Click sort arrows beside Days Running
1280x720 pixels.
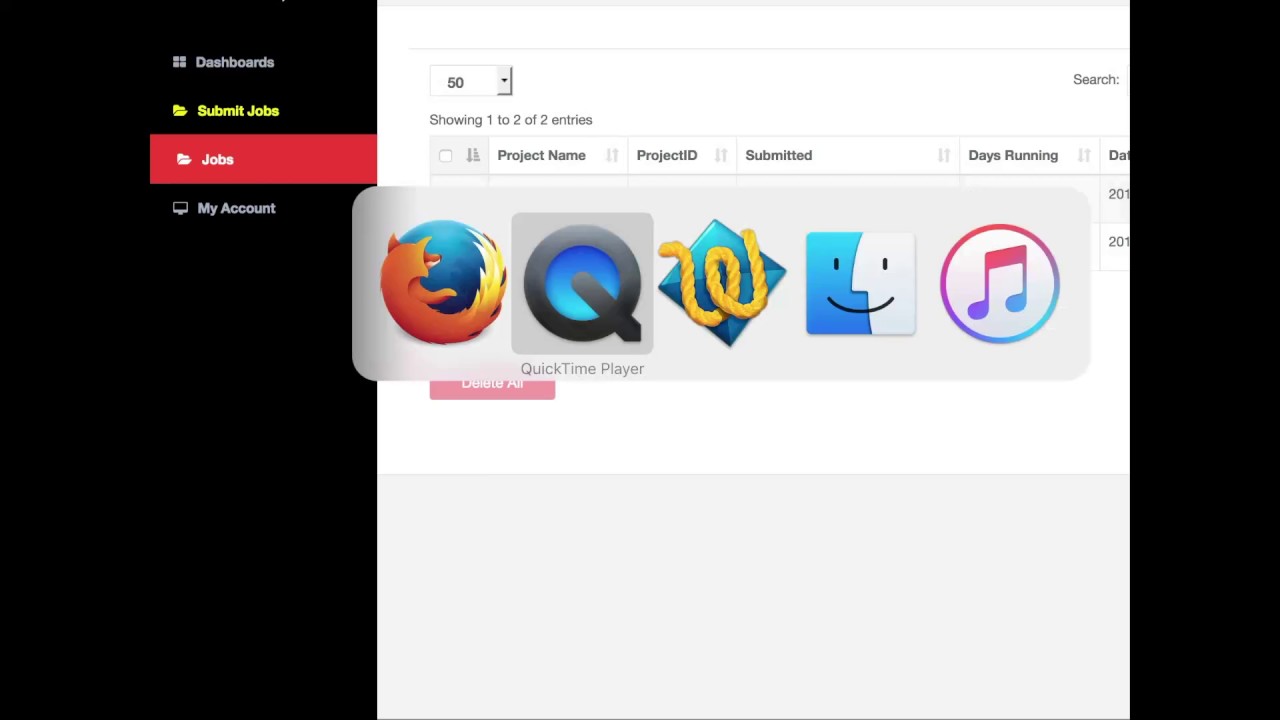pyautogui.click(x=1084, y=156)
